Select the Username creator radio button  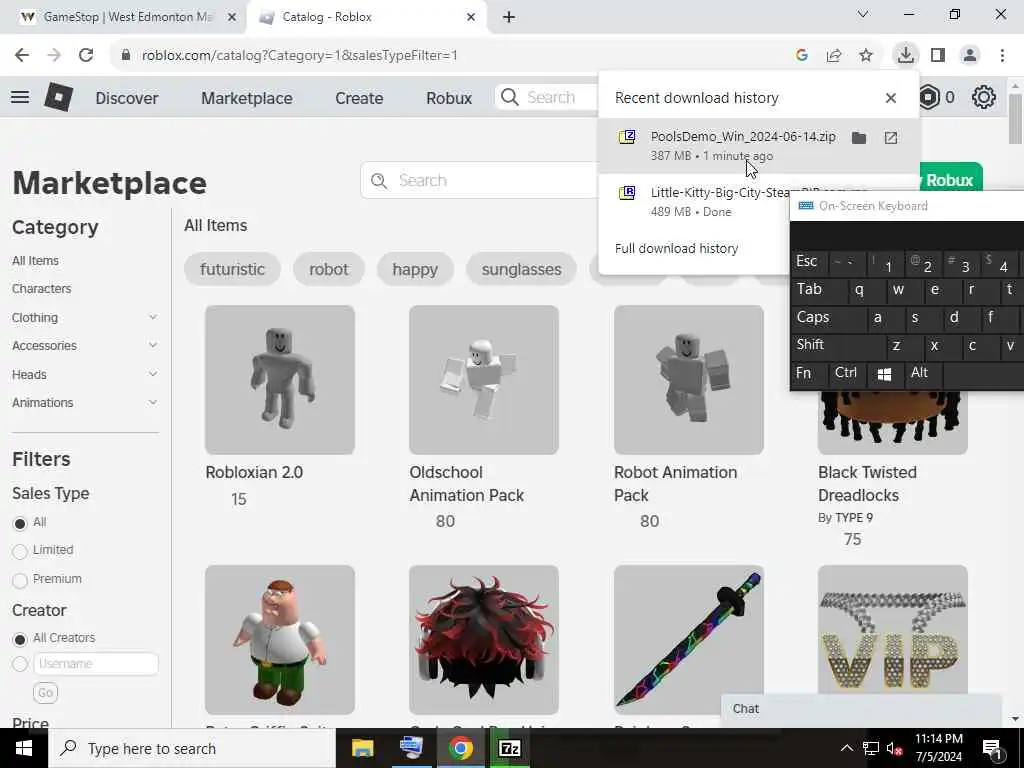point(20,664)
